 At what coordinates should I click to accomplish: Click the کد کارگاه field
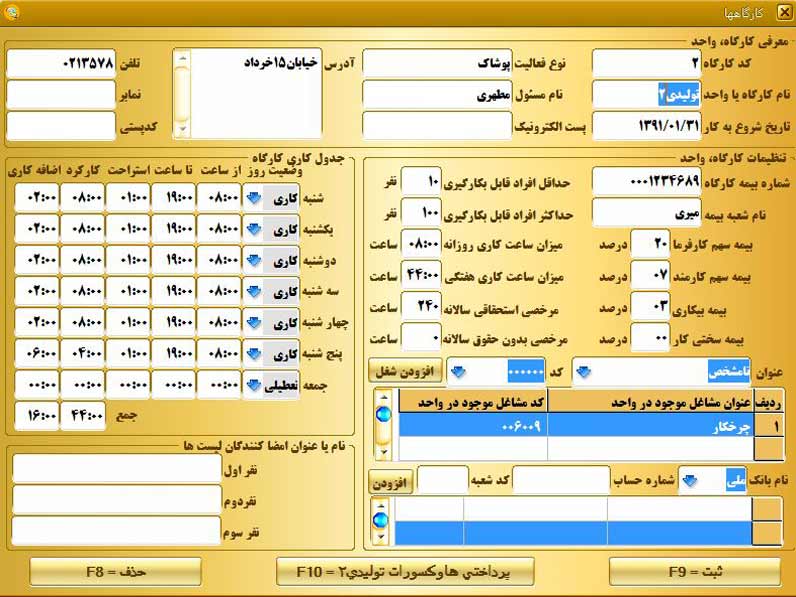646,63
